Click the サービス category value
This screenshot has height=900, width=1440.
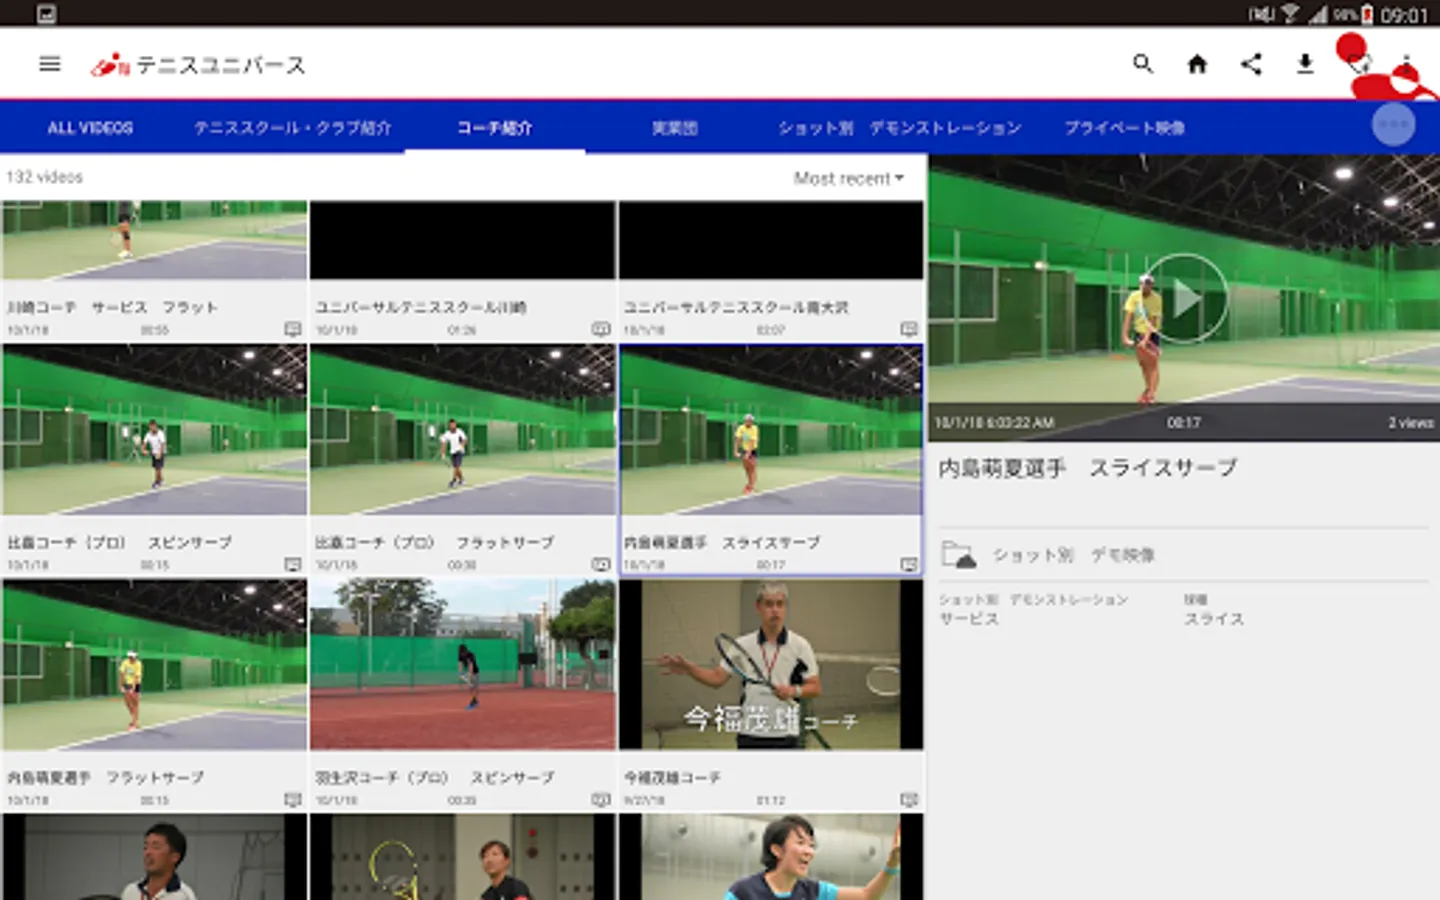[x=969, y=619]
